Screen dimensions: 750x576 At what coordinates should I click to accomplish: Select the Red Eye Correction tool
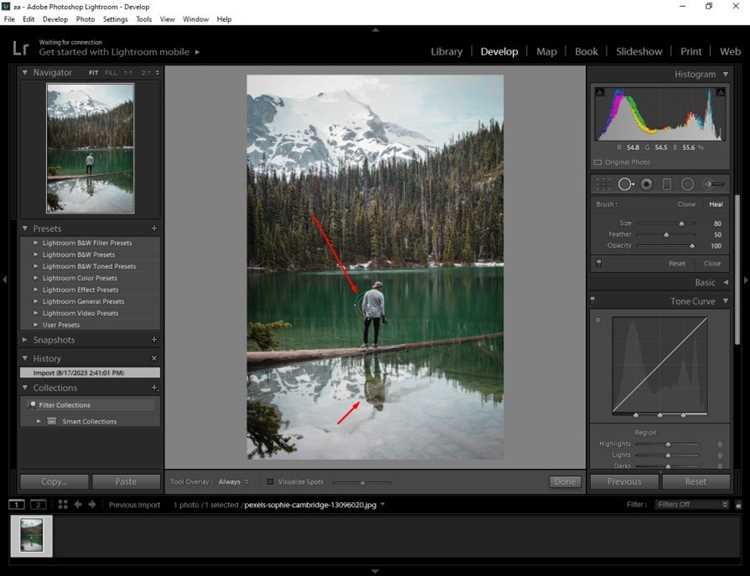point(646,184)
